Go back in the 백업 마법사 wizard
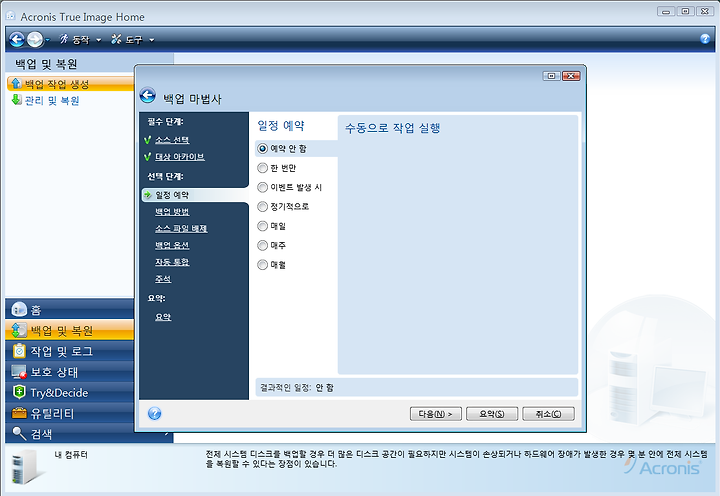The width and height of the screenshot is (720, 496). (x=148, y=96)
